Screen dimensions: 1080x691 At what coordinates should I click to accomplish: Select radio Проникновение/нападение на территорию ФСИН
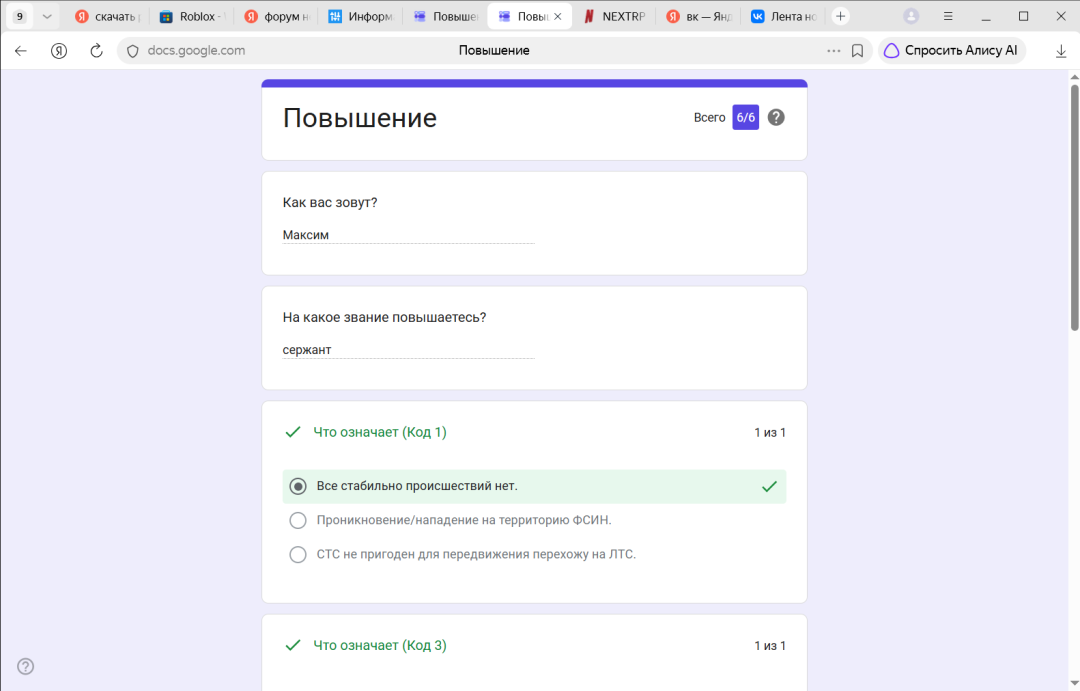(x=298, y=520)
